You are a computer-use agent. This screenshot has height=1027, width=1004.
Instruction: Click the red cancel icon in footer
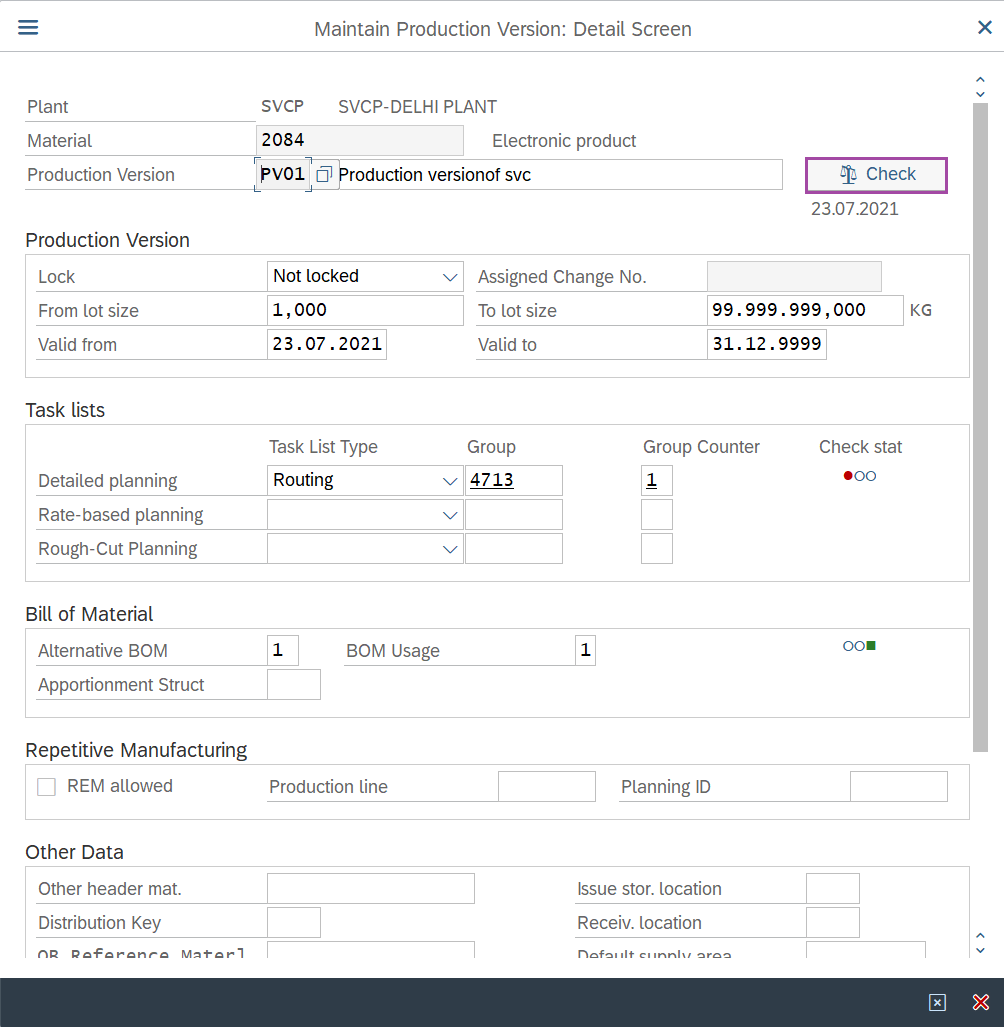pyautogui.click(x=981, y=1002)
